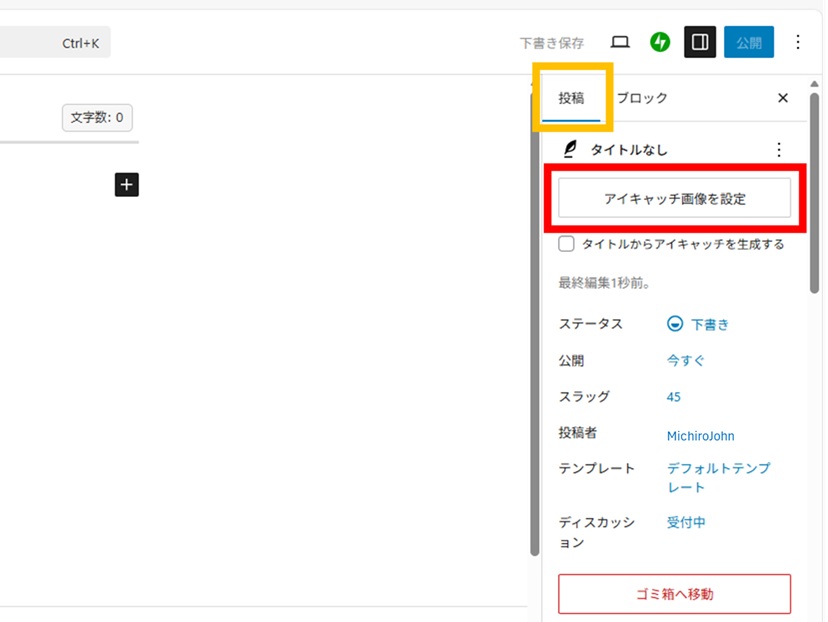Open the 今すぐ publish date picker
Image resolution: width=828 pixels, height=622 pixels.
(x=686, y=361)
